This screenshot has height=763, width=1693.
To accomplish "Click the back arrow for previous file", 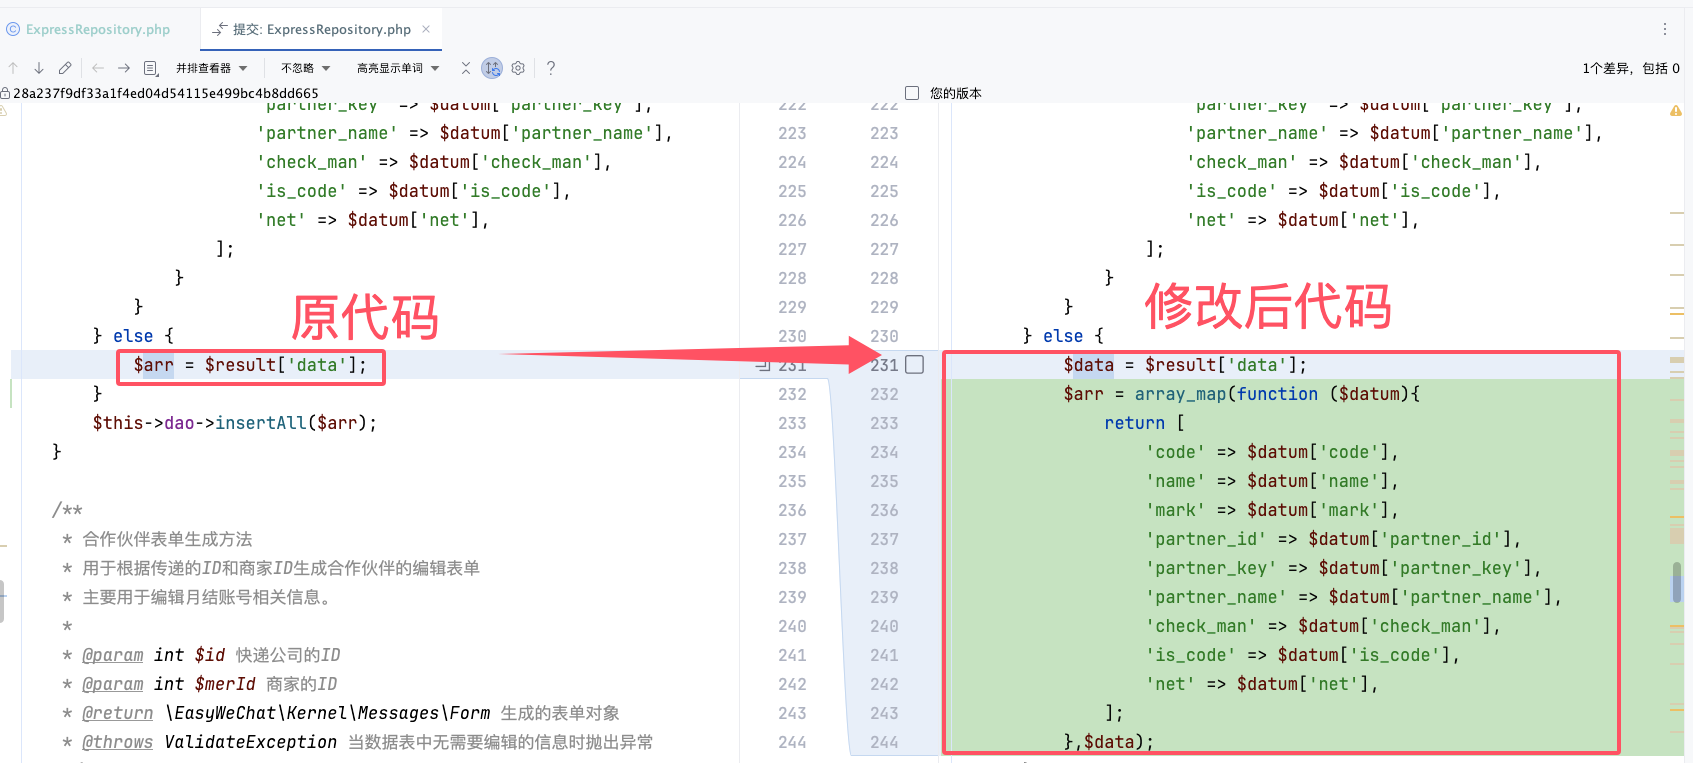I will pos(98,68).
